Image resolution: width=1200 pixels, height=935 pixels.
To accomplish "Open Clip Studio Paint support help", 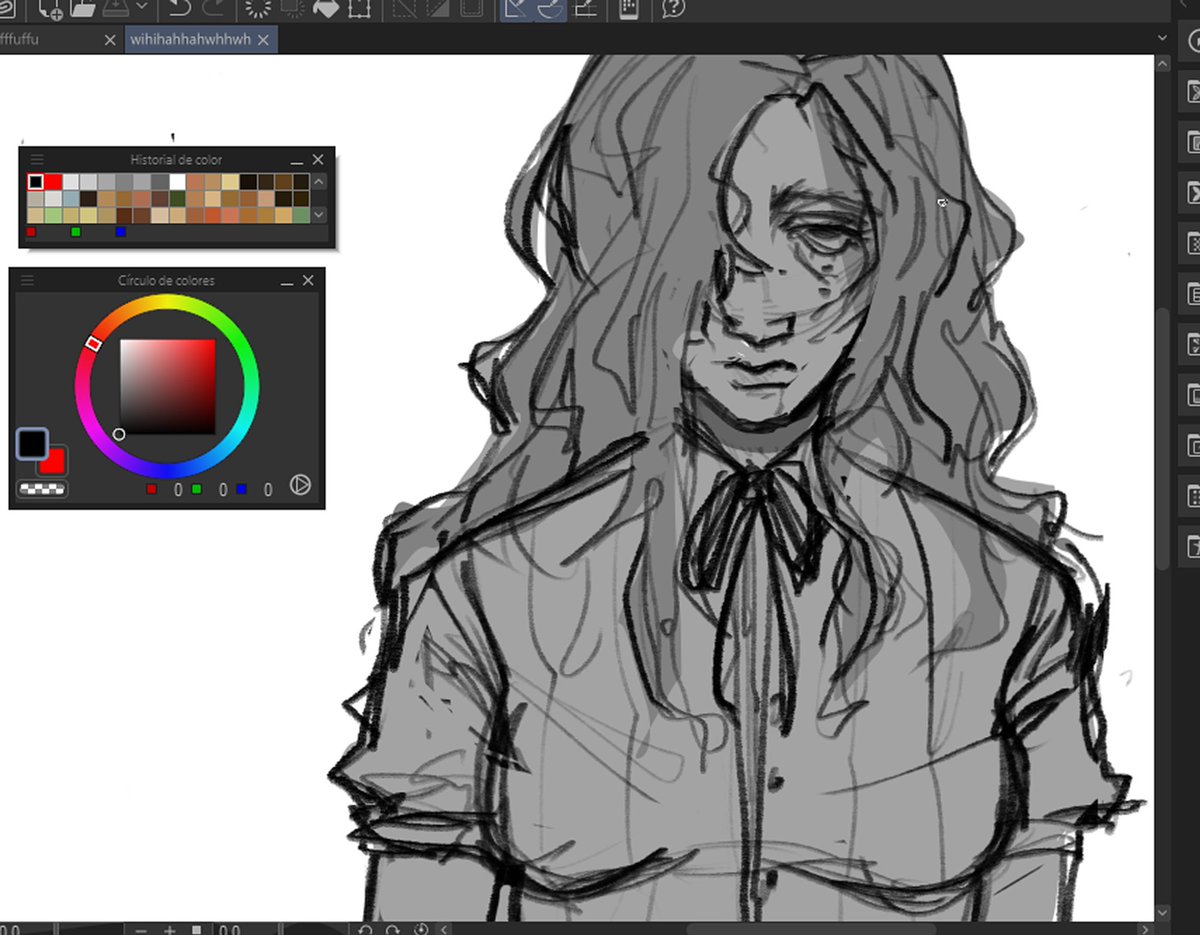I will pyautogui.click(x=674, y=9).
